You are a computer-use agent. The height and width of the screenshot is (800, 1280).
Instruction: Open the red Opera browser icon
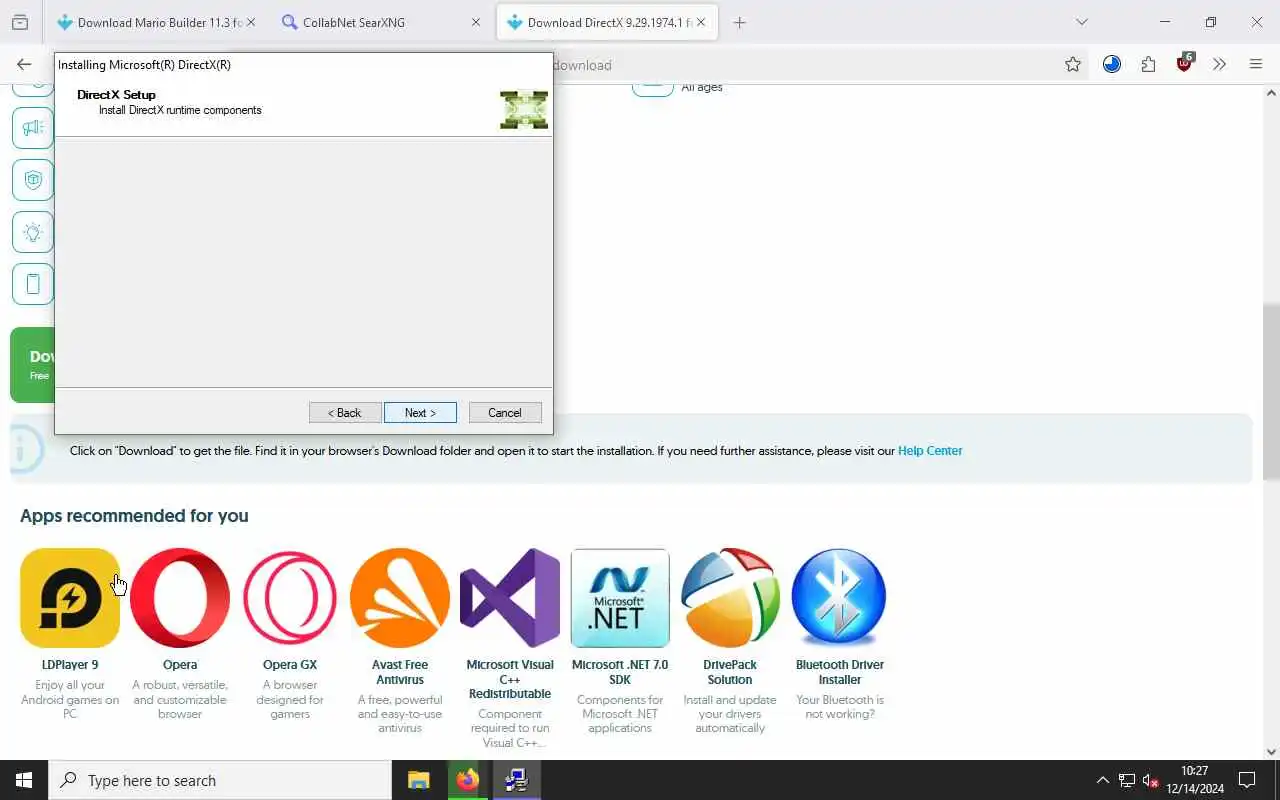coord(180,598)
